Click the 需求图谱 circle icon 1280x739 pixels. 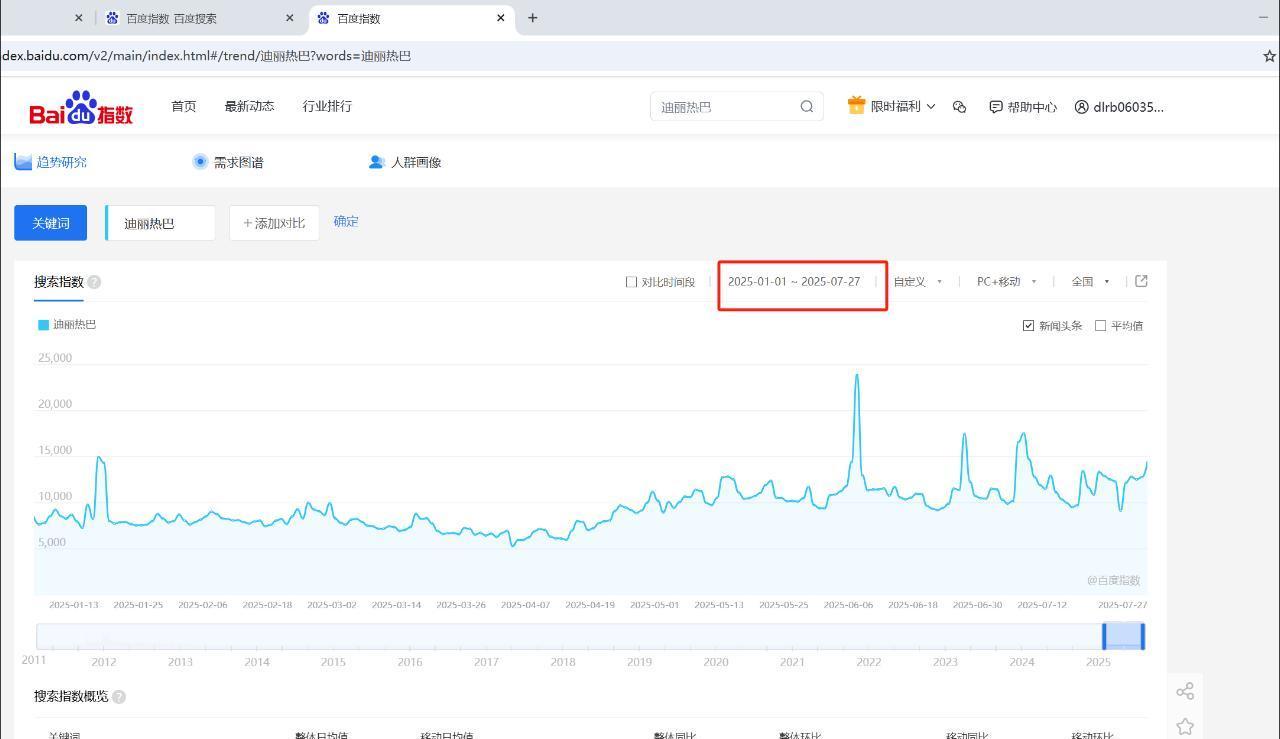200,161
